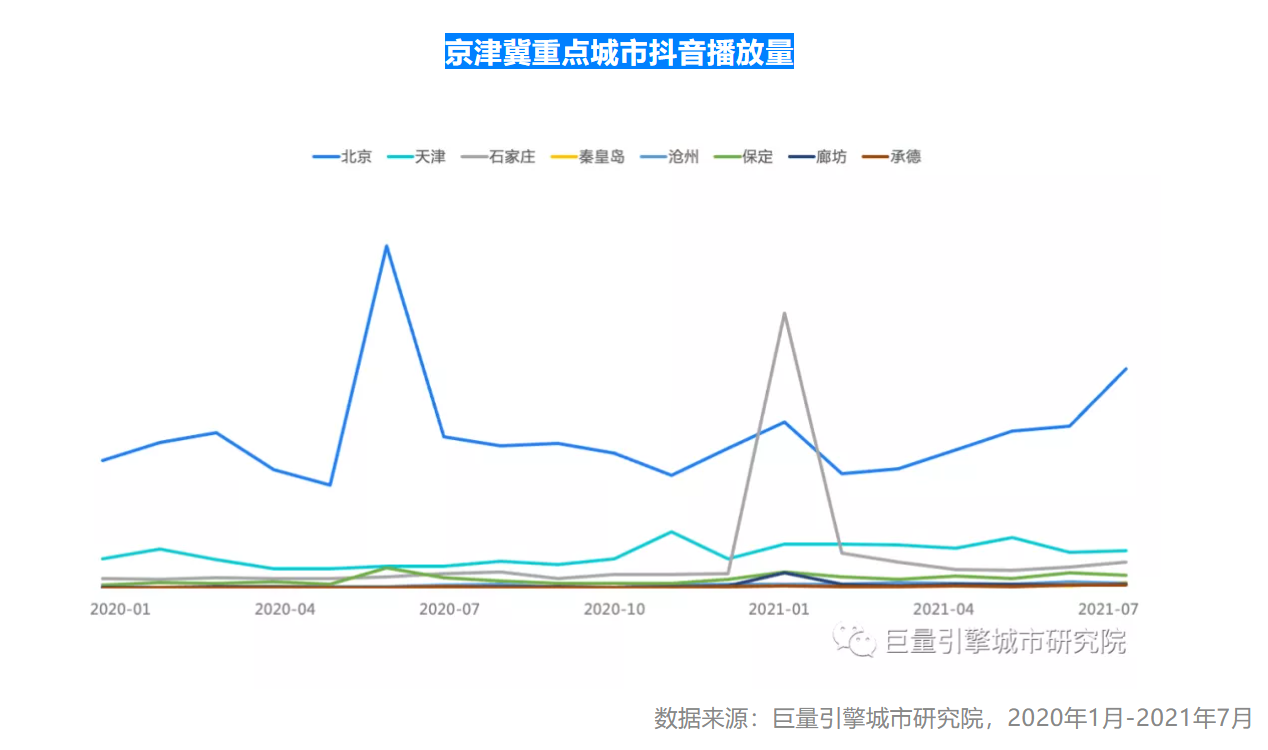Click the 2020-04 axis label
The height and width of the screenshot is (750, 1268).
(x=286, y=608)
